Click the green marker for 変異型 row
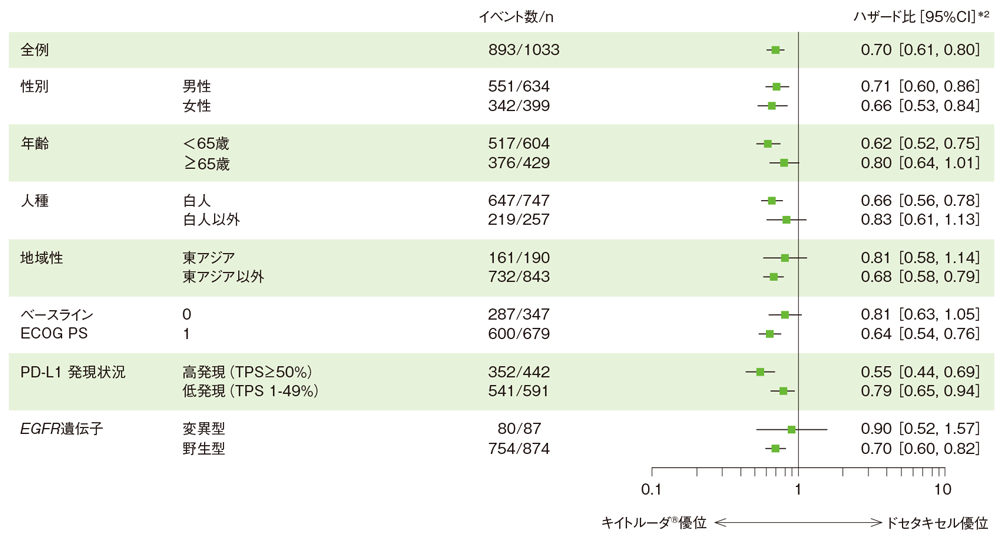Image resolution: width=1000 pixels, height=535 pixels. click(791, 429)
